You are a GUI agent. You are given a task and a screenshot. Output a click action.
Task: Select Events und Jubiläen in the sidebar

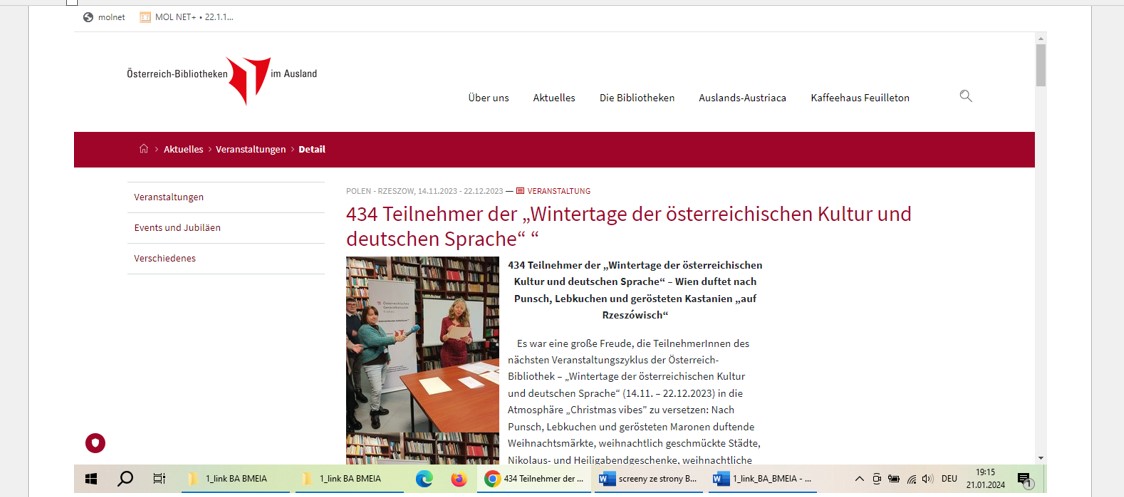pos(177,228)
